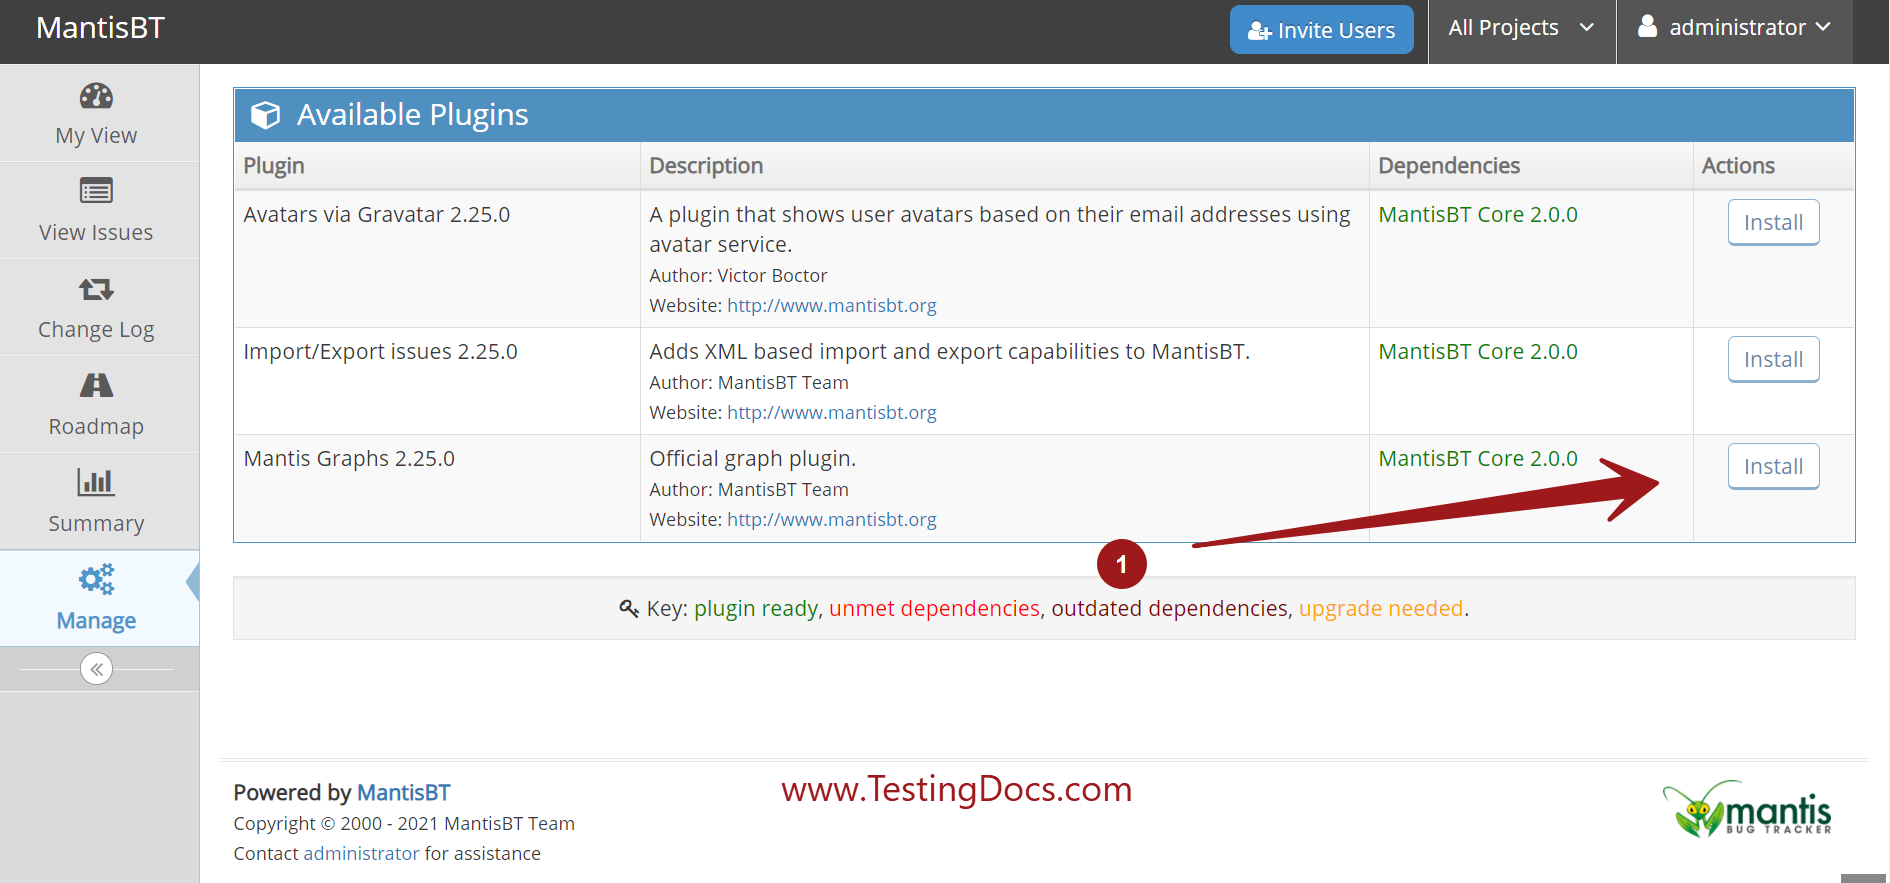Screen dimensions: 1890x883
Task: Click the Invite Users button
Action: tap(1321, 30)
